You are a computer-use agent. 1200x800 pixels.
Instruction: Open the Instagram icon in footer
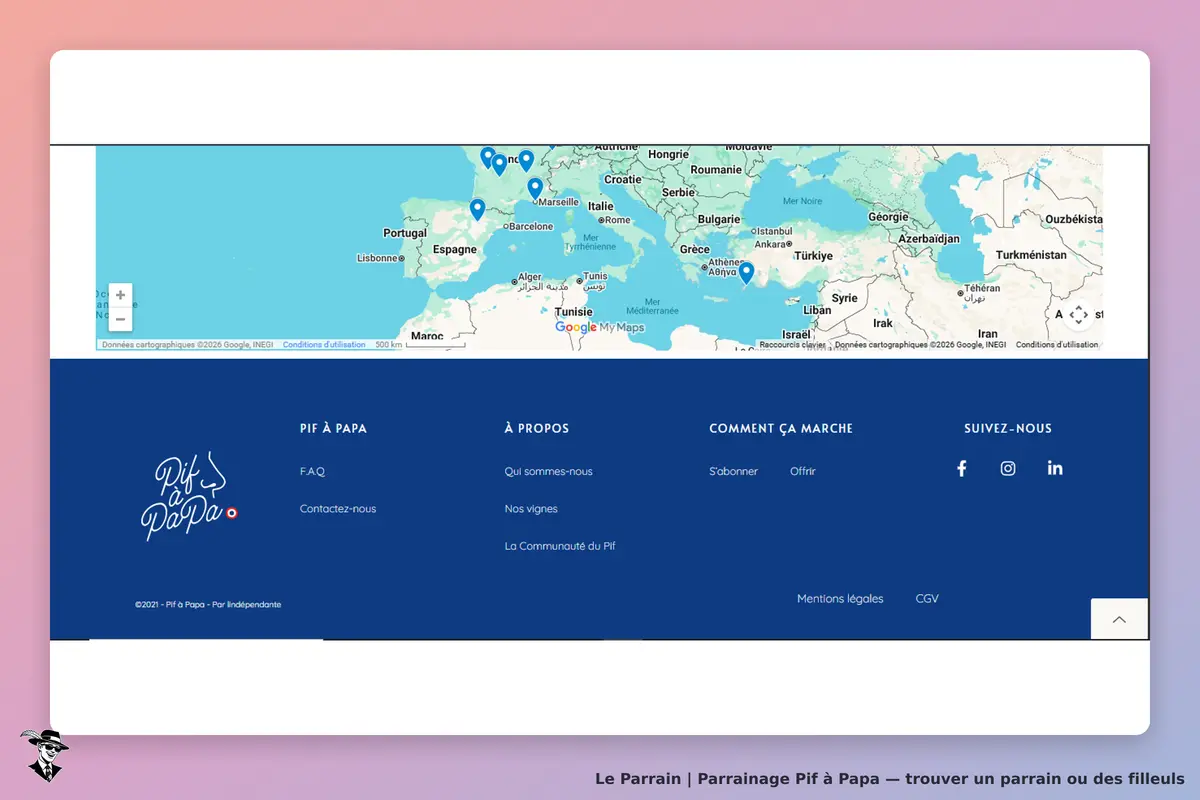[1008, 468]
